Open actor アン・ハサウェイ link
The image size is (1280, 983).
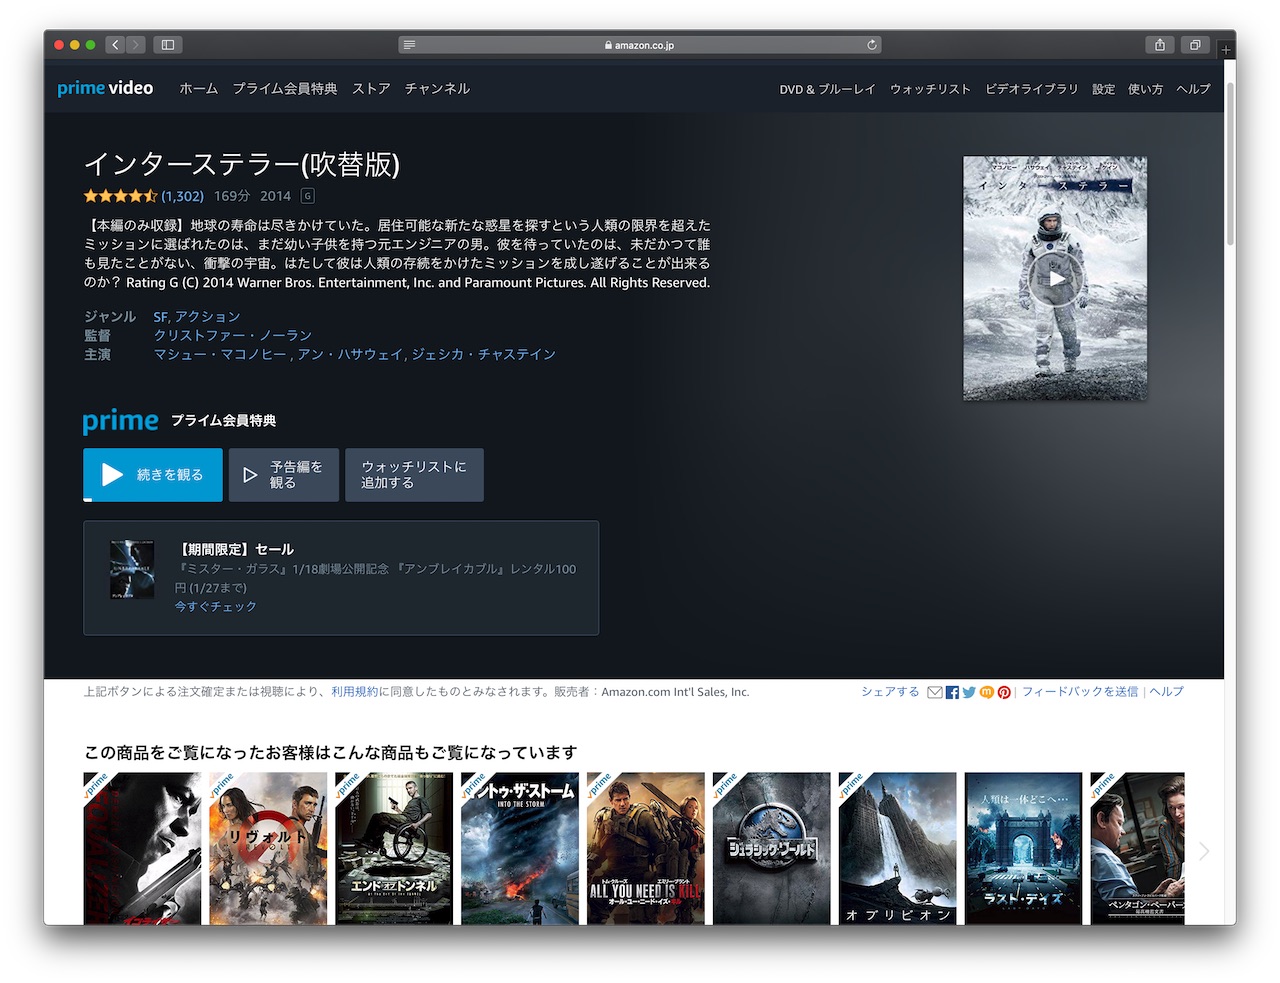(350, 355)
